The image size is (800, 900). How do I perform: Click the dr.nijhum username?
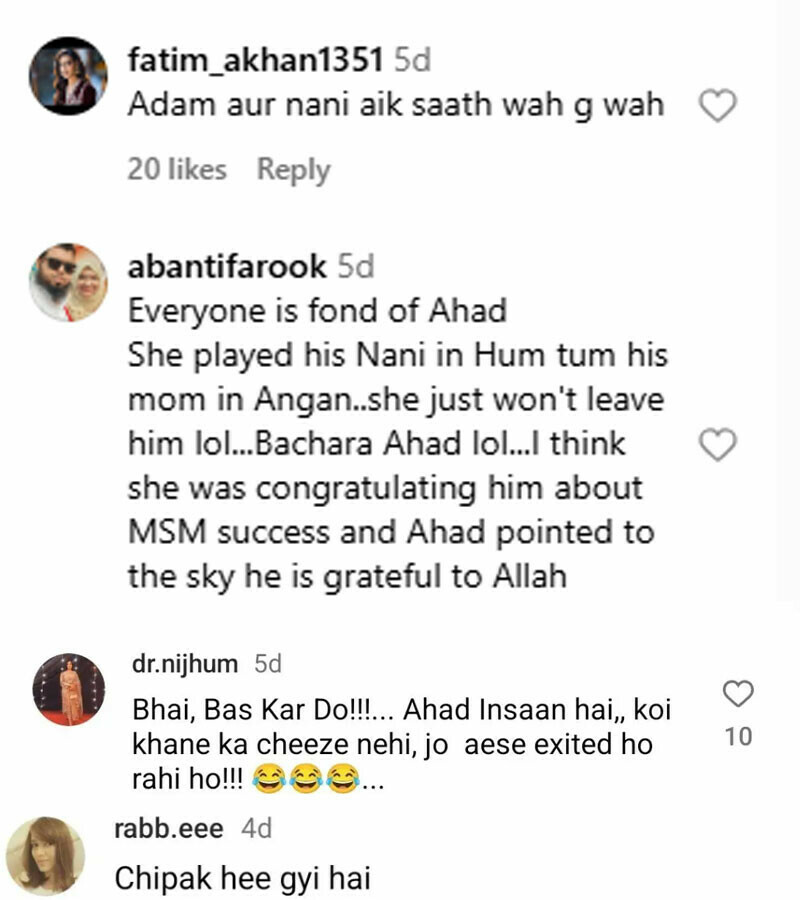click(x=185, y=664)
